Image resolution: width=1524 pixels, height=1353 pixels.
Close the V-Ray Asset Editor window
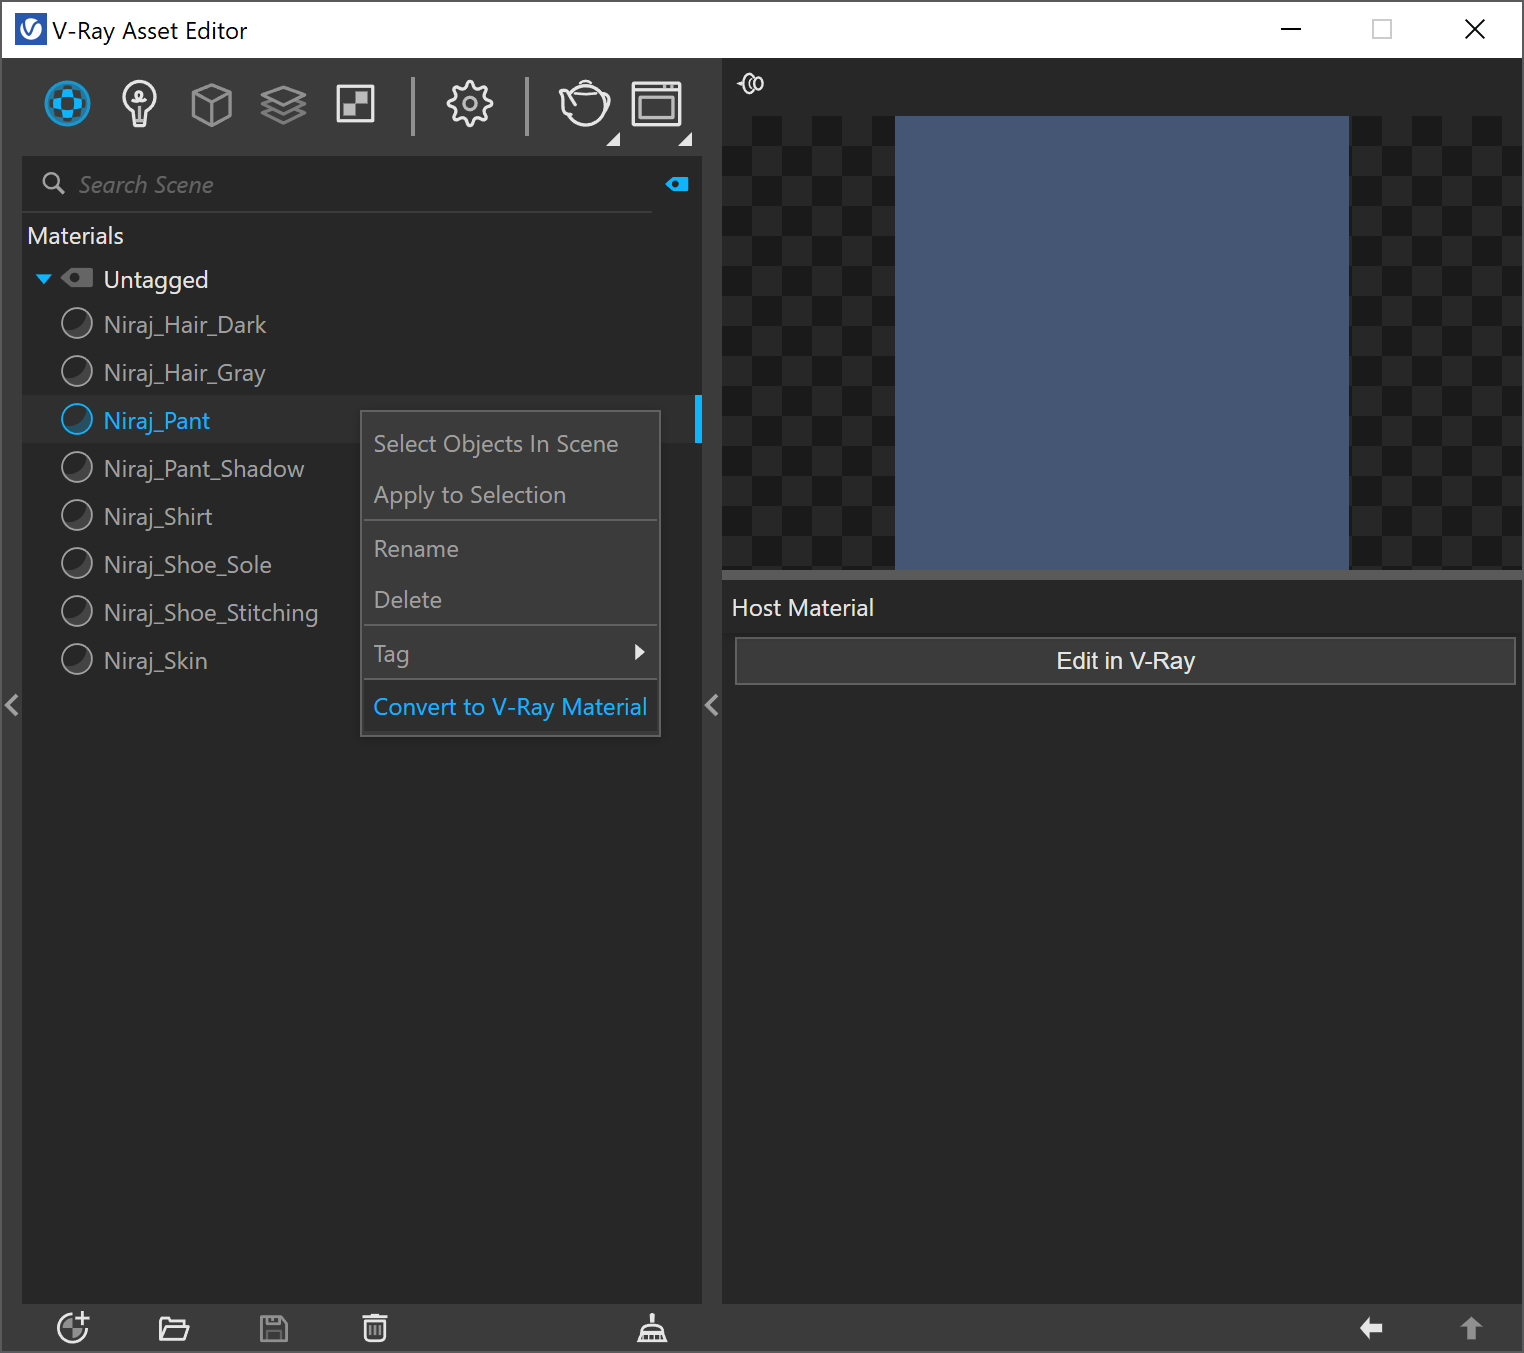[1475, 29]
